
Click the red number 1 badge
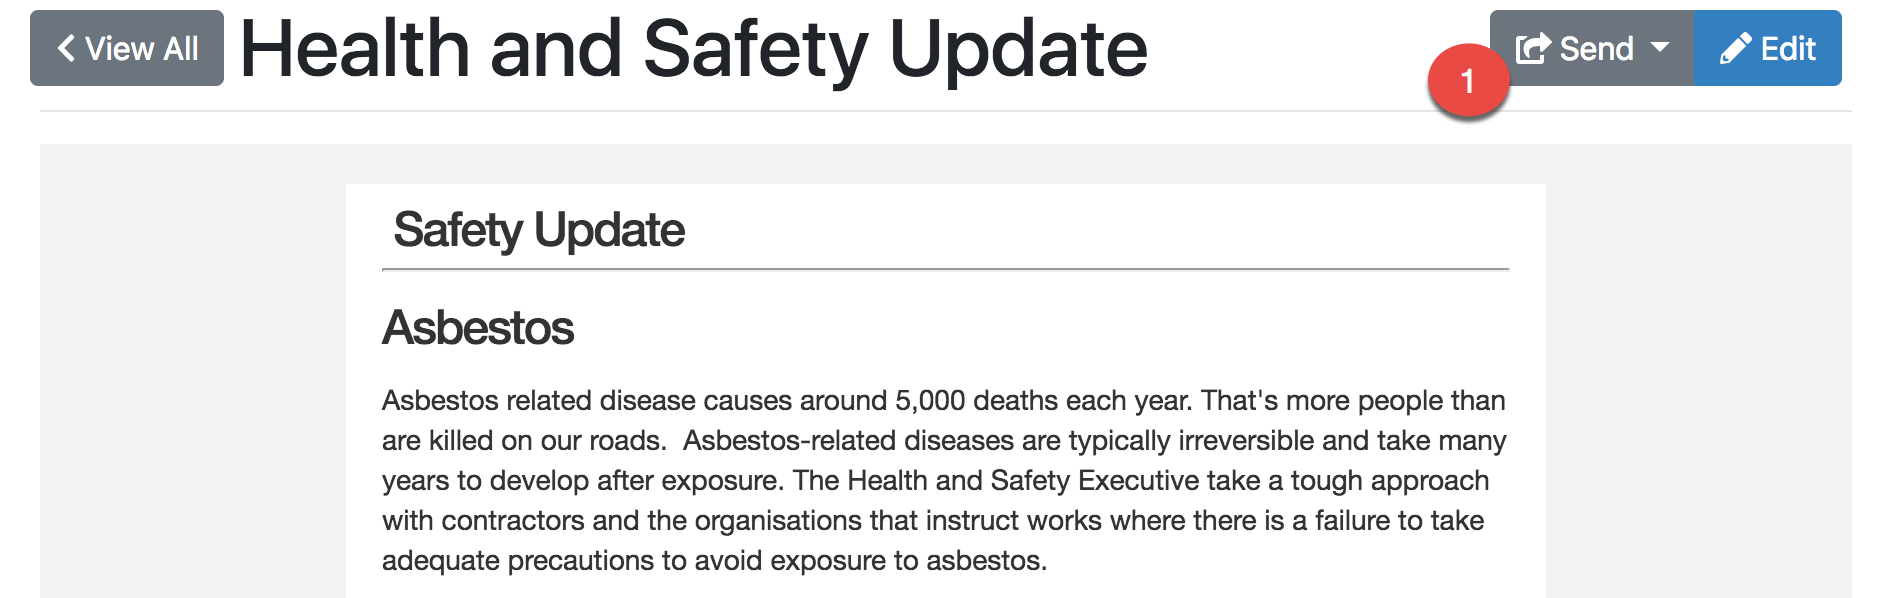[x=1467, y=81]
